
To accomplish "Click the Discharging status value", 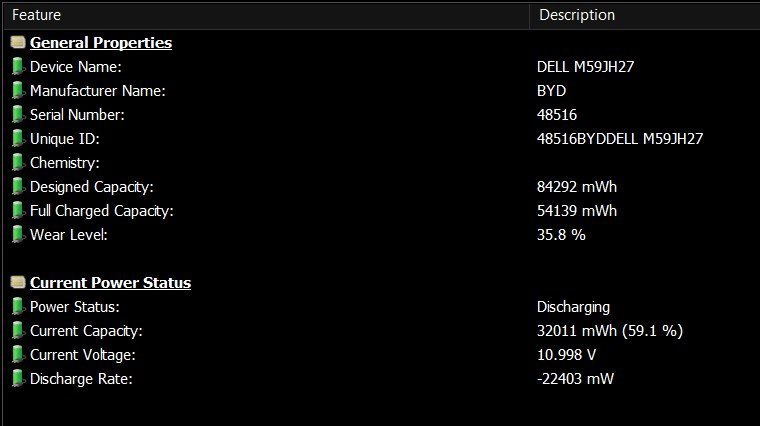I will point(573,307).
